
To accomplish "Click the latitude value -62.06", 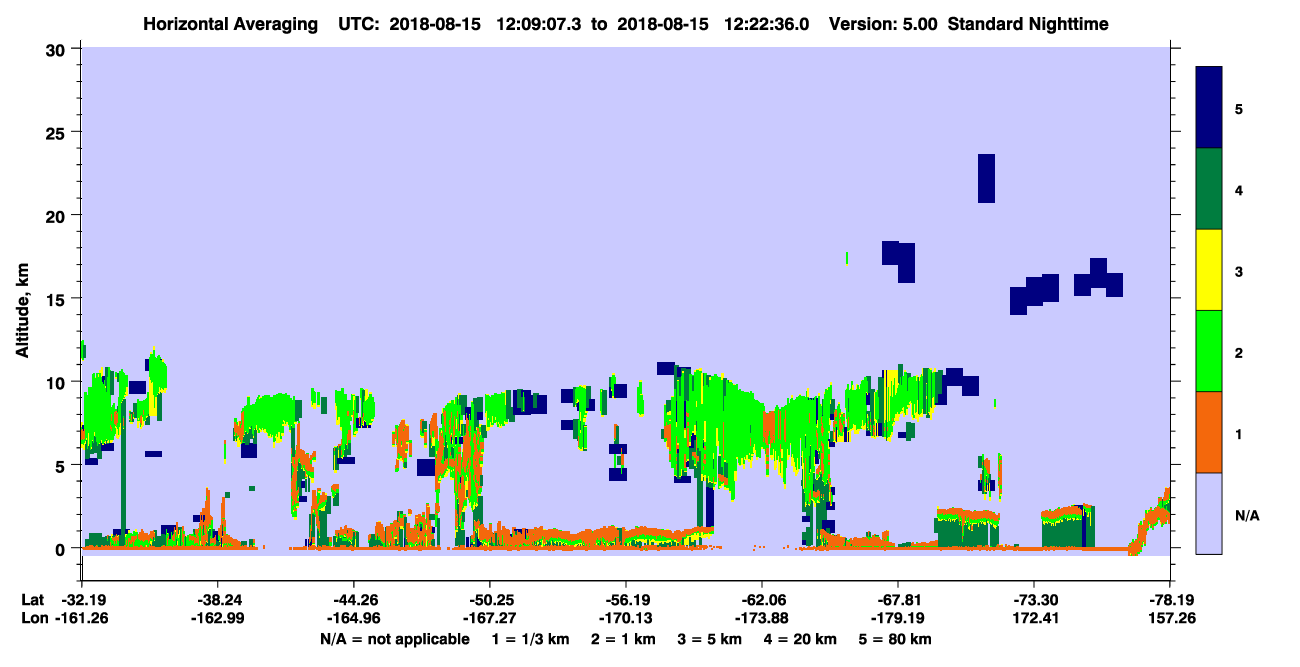I will click(x=761, y=600).
